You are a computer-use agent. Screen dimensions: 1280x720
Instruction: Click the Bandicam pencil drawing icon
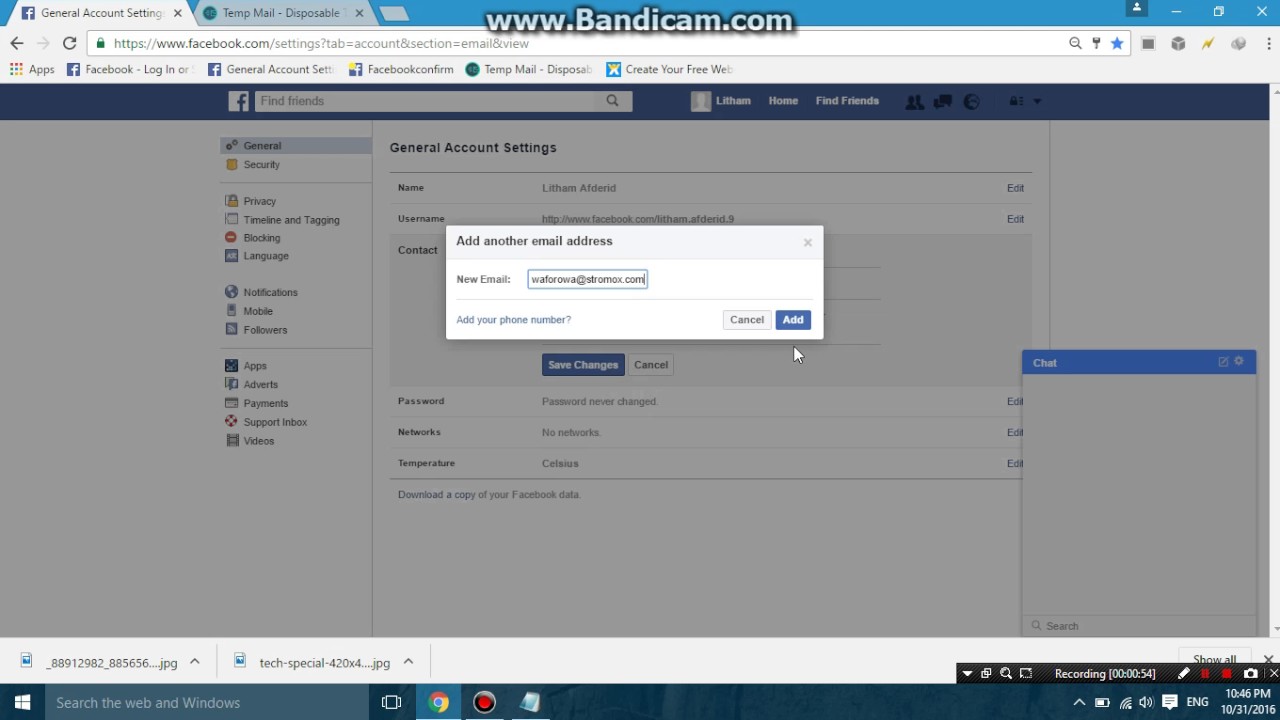[1184, 674]
